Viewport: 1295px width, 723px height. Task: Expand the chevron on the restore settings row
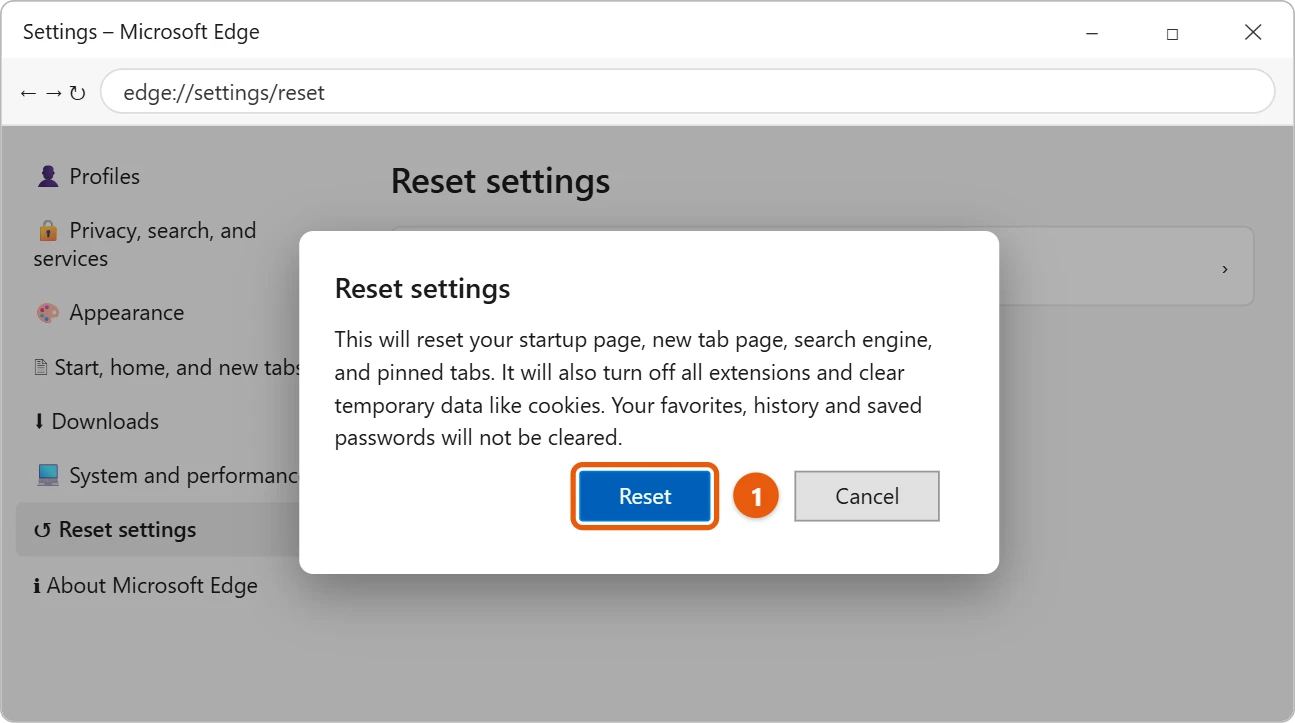pyautogui.click(x=1225, y=269)
